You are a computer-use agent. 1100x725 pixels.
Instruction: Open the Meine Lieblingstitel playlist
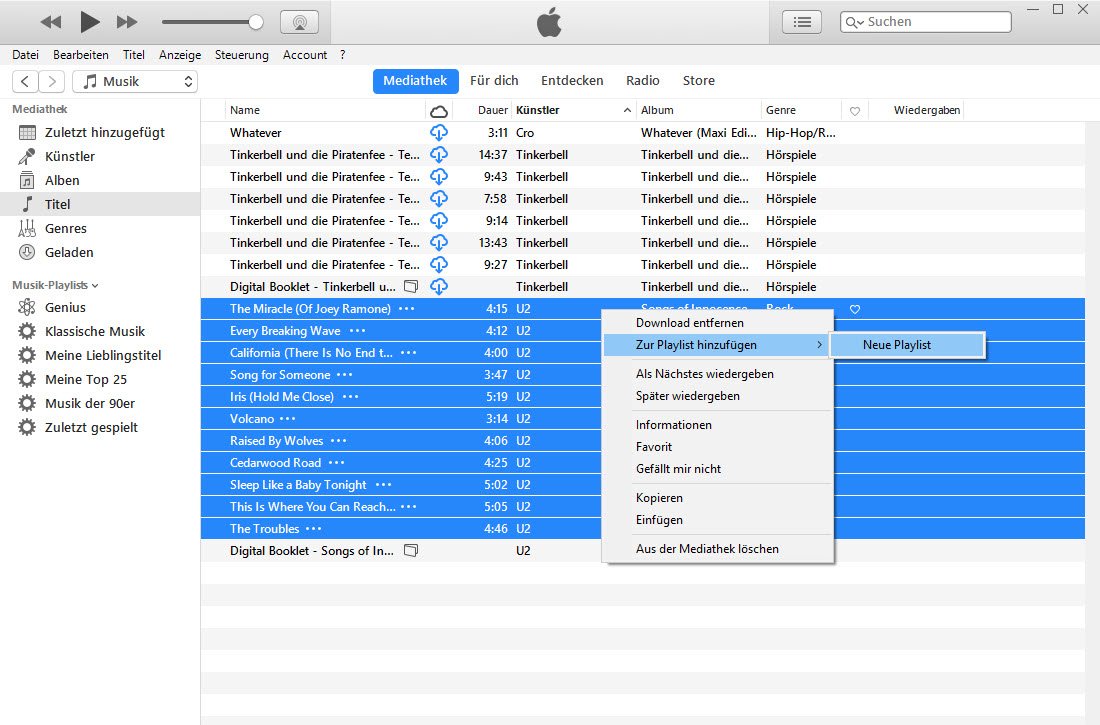(100, 355)
